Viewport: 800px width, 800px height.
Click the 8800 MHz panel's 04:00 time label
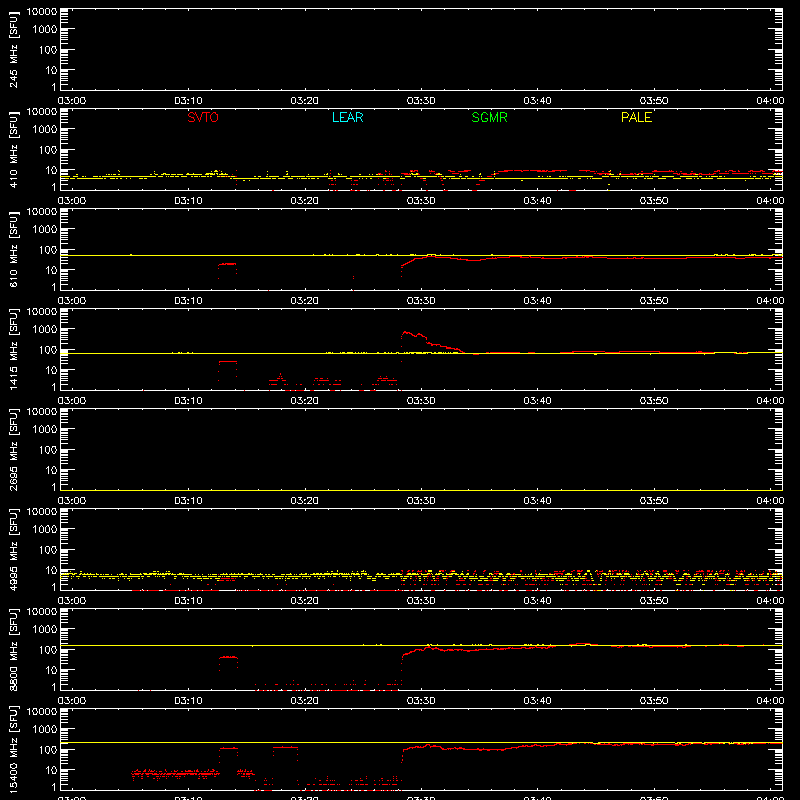(x=770, y=701)
